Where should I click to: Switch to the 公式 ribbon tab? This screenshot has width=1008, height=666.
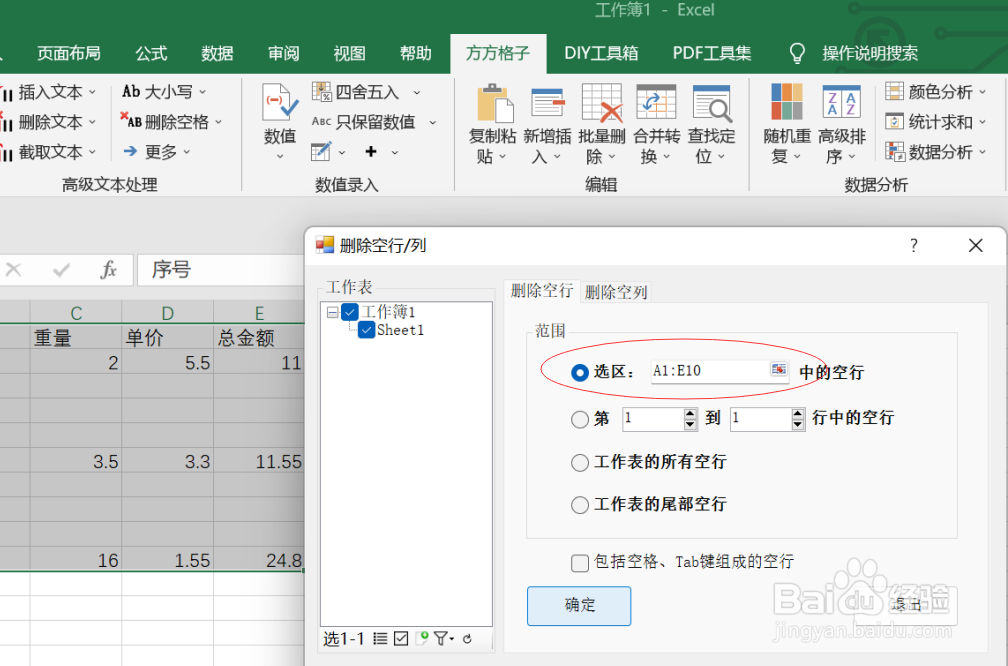click(x=152, y=53)
